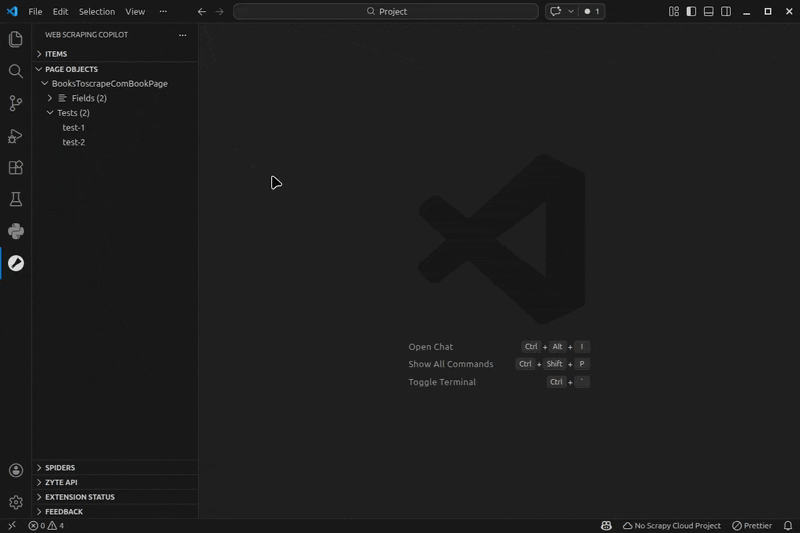Screen dimensions: 800x533
Task: Click the Web Scraping Copilot activity icon
Action: tap(15, 263)
